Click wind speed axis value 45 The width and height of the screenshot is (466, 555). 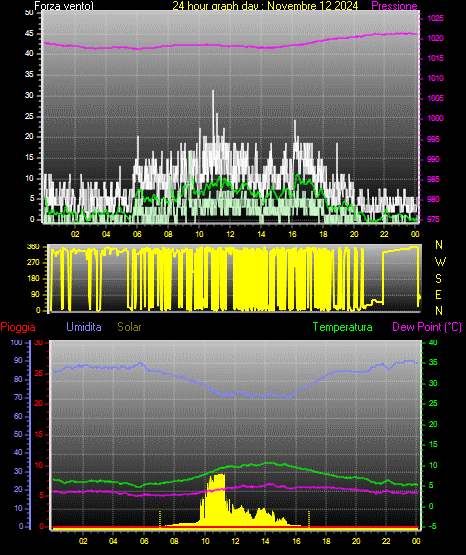coord(29,34)
